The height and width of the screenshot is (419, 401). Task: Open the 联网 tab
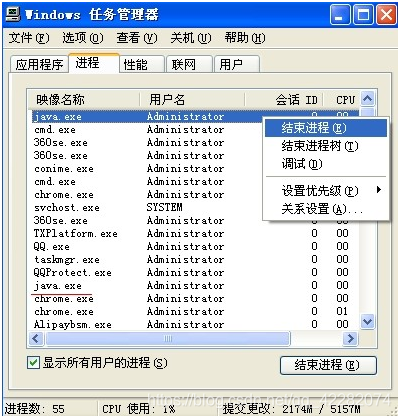point(189,64)
